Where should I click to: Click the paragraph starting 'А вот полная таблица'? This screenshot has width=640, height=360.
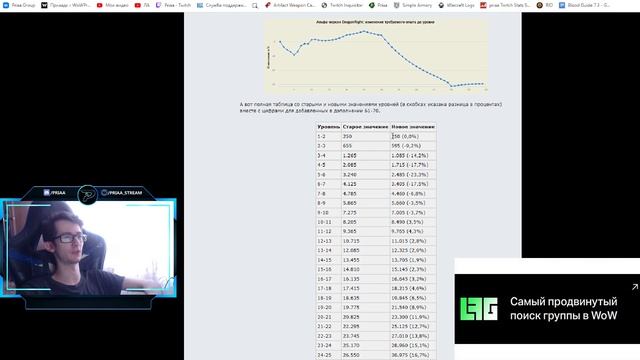(371, 107)
